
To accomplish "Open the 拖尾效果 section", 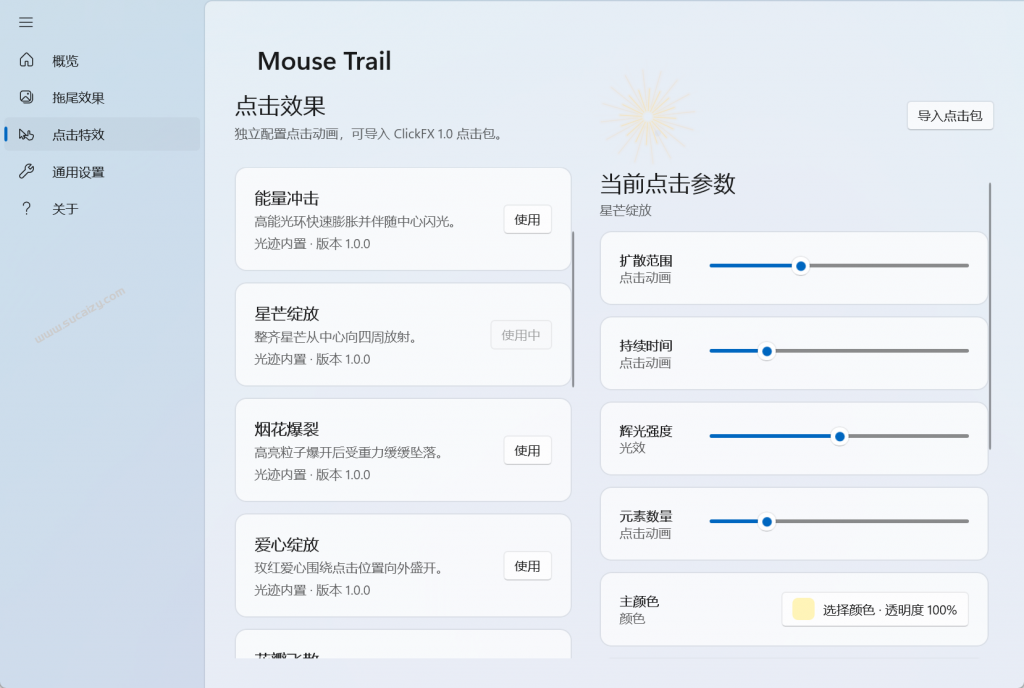I will tap(103, 97).
